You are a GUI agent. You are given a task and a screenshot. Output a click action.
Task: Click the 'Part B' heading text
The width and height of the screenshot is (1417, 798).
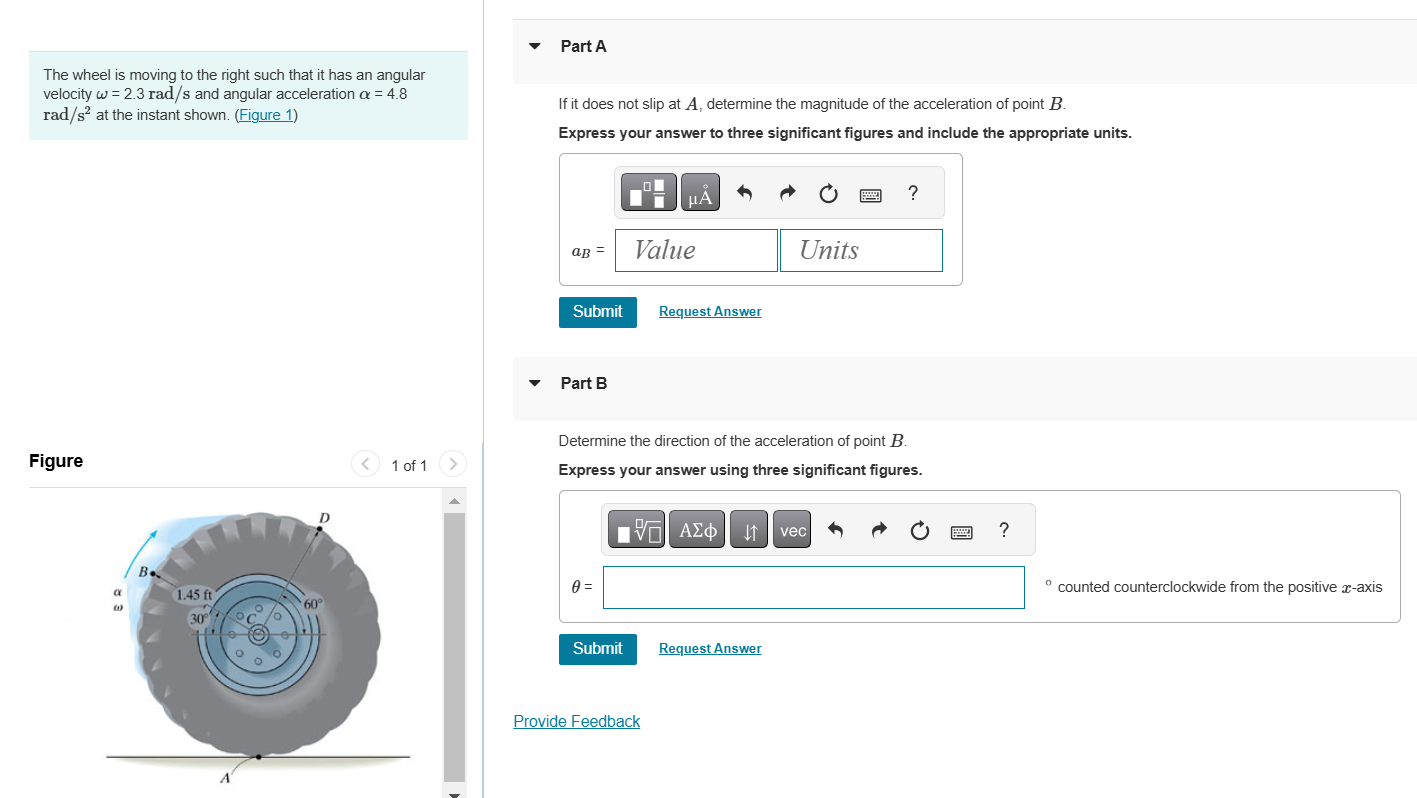584,383
